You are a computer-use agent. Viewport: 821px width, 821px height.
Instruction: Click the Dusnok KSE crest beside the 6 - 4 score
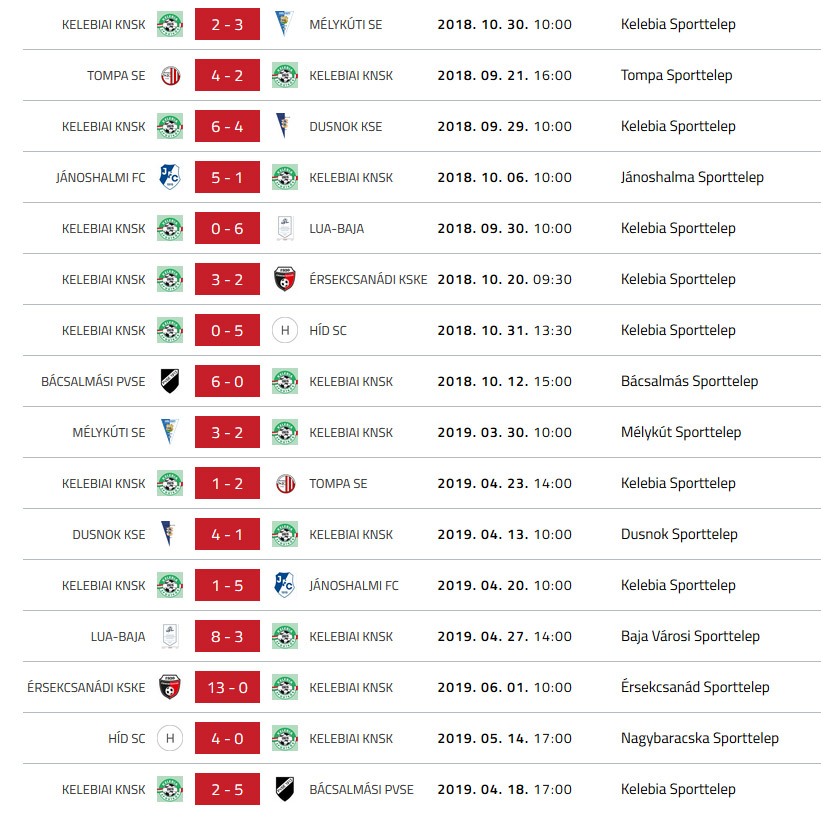coord(284,126)
